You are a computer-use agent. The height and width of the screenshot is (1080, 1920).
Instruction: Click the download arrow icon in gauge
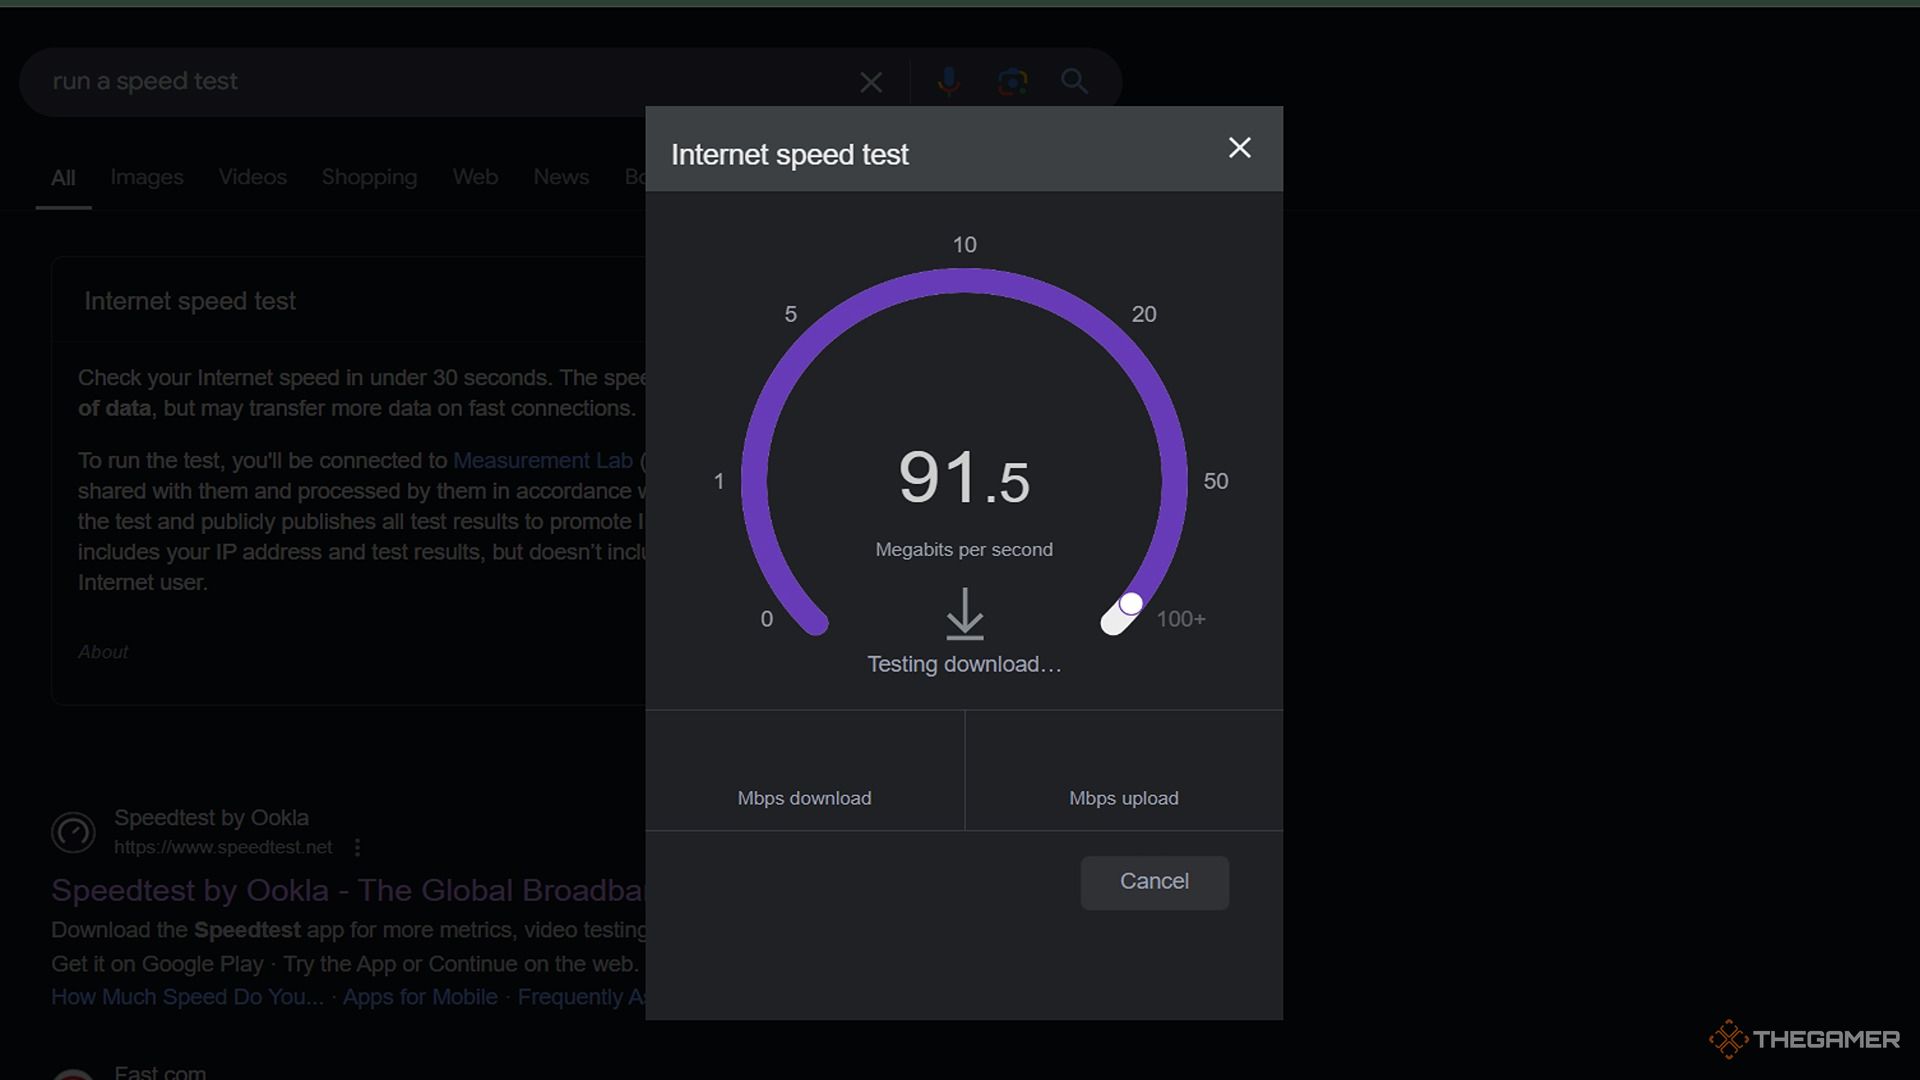pyautogui.click(x=964, y=614)
